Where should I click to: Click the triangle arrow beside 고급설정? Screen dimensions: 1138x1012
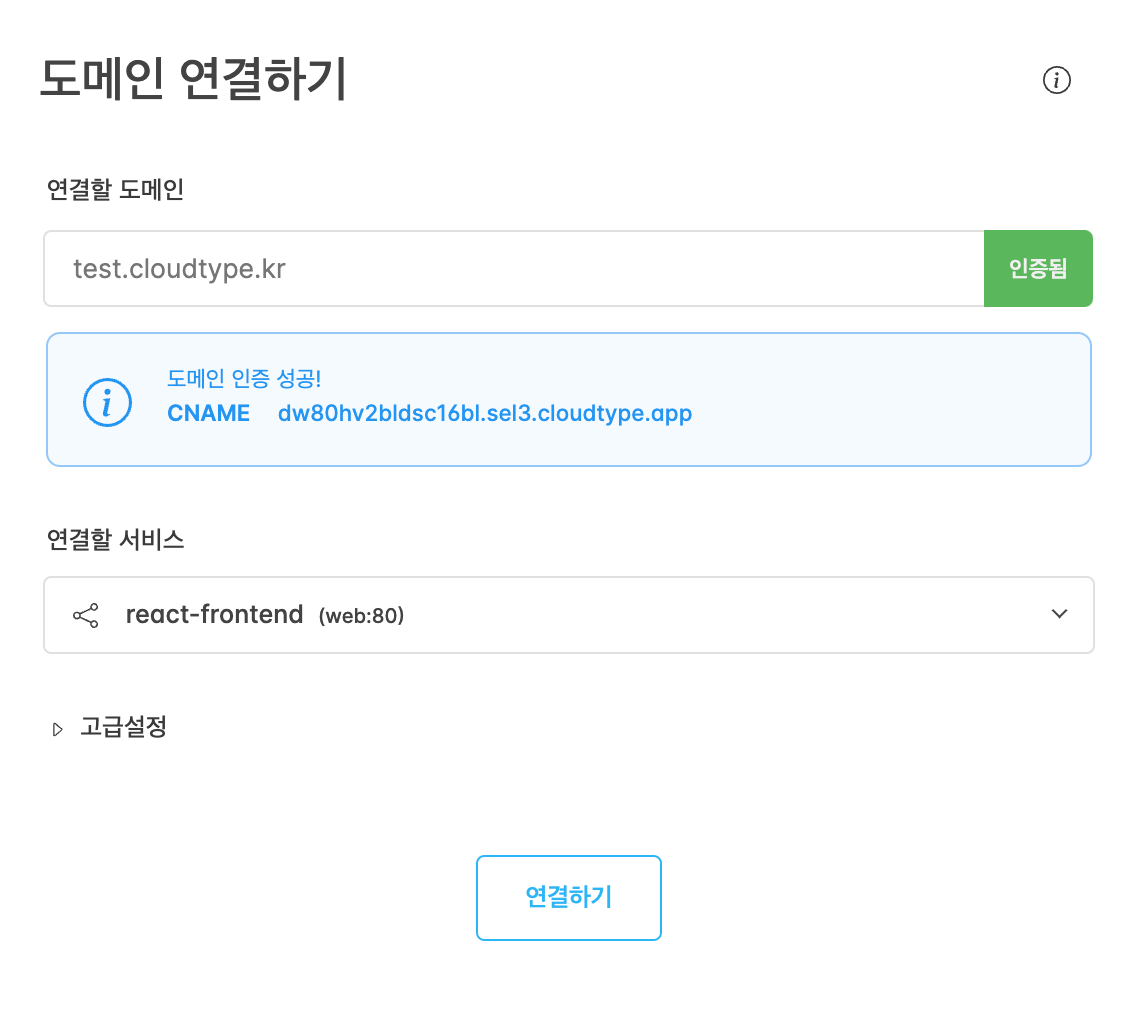[x=57, y=729]
